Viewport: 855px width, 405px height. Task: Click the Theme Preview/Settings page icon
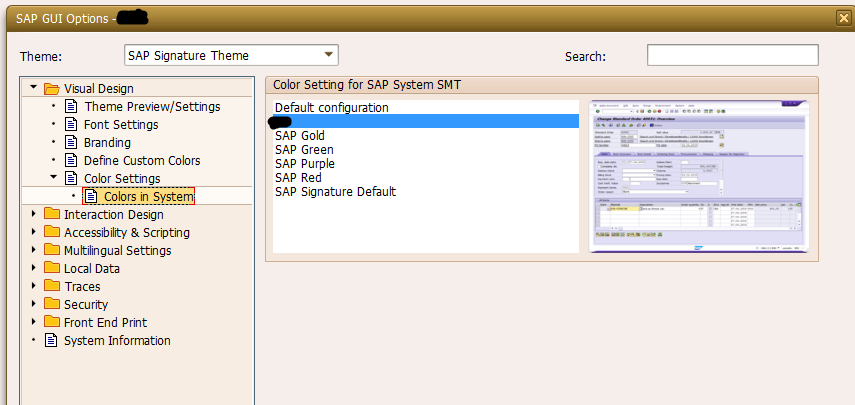tap(71, 106)
